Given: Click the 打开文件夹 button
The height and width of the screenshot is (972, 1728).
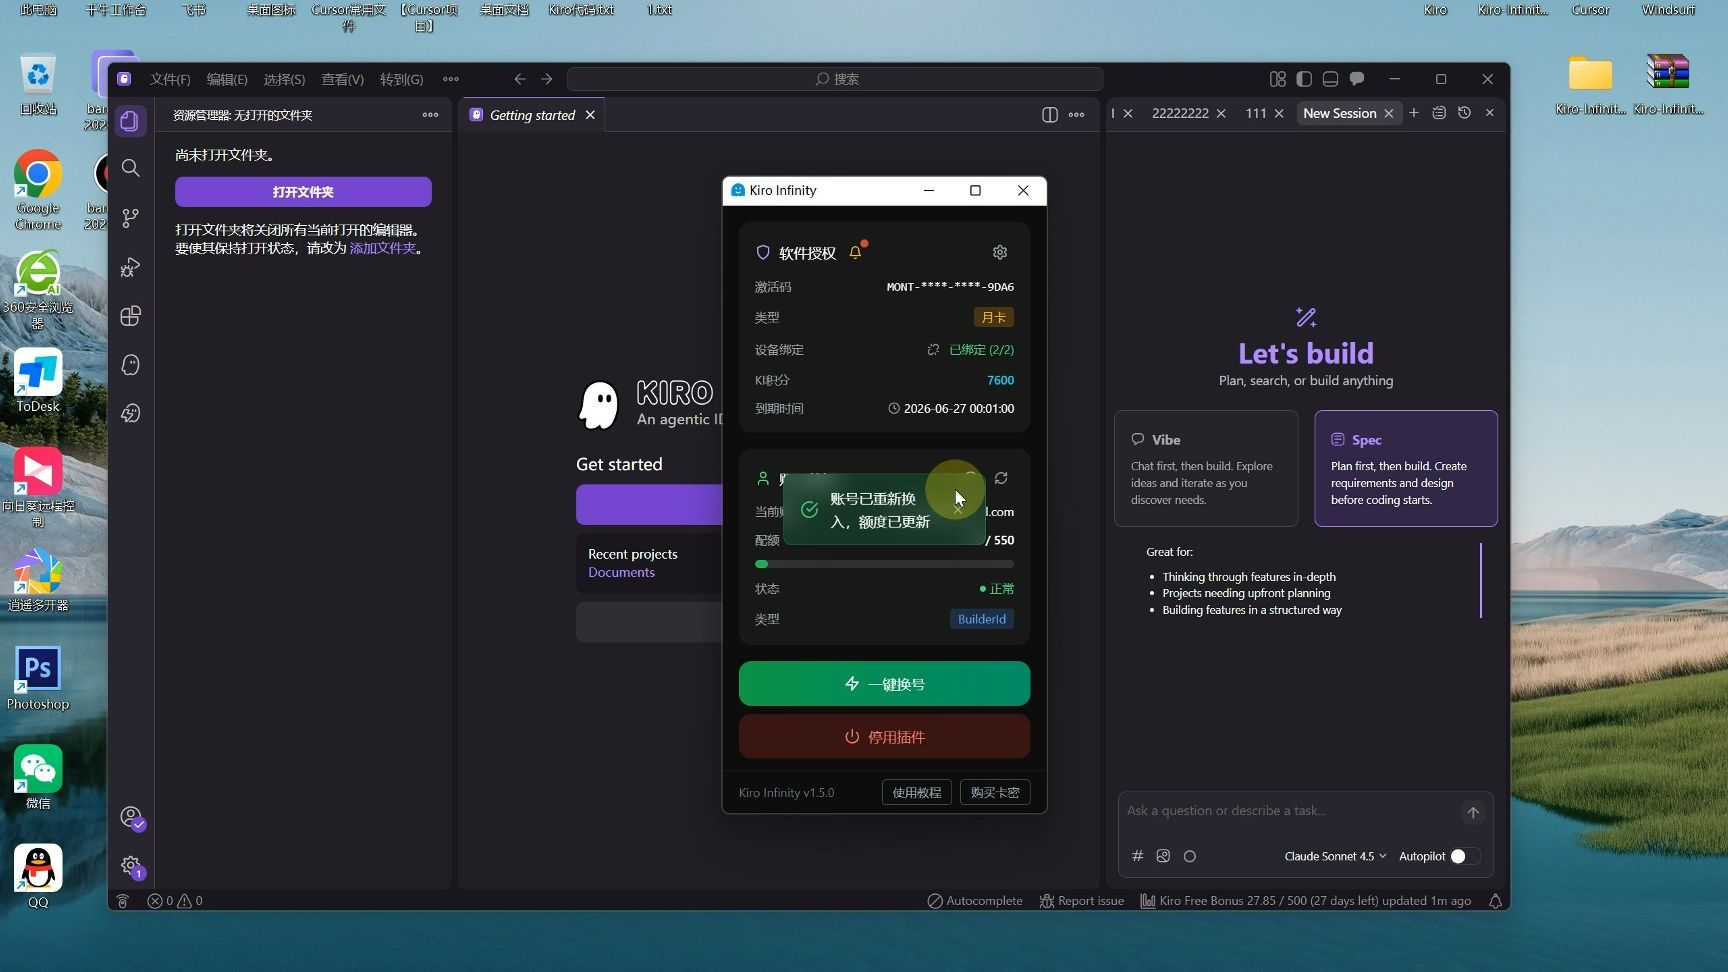Looking at the screenshot, I should click(303, 192).
